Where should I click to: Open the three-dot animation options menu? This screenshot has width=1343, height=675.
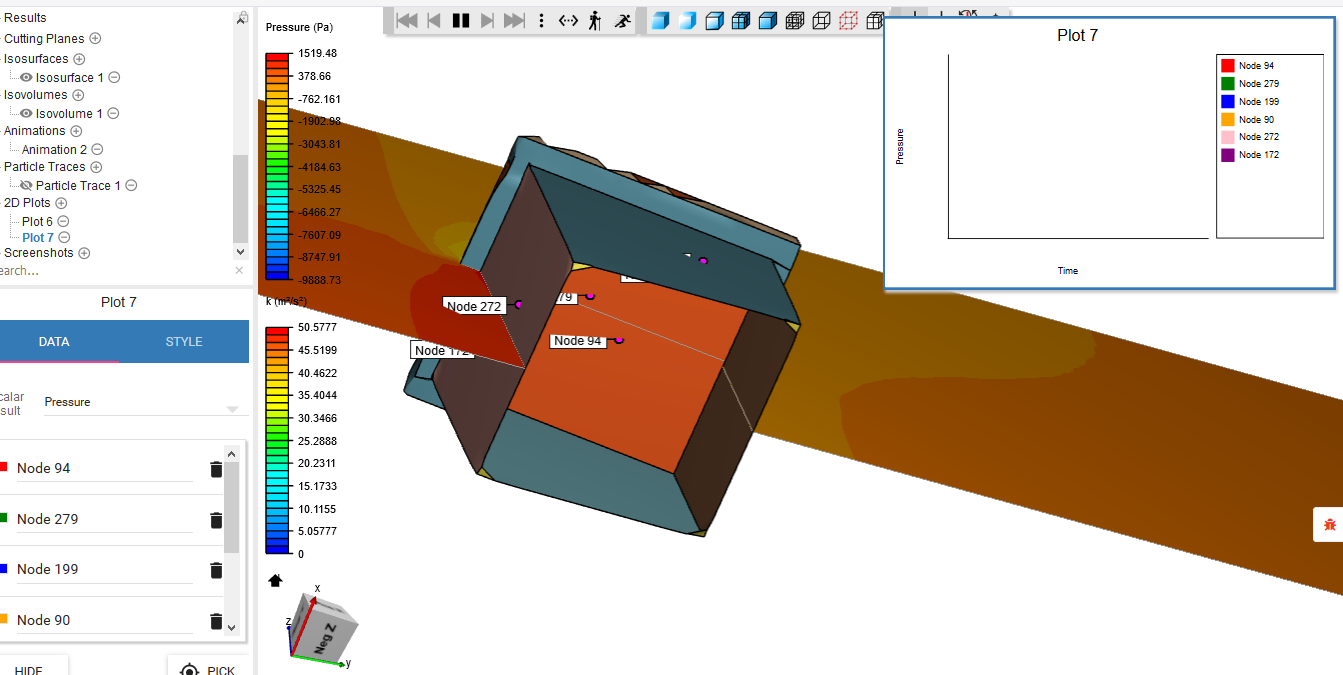click(541, 21)
